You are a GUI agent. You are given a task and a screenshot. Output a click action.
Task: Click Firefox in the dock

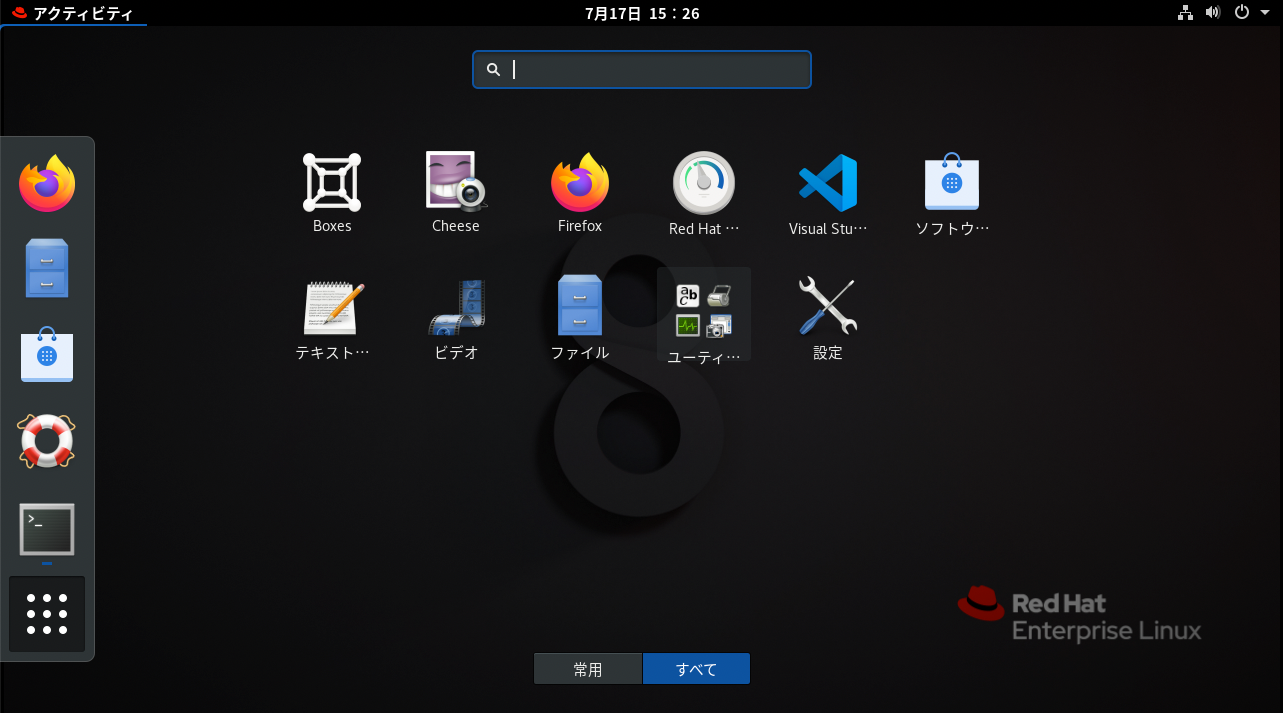(x=47, y=184)
